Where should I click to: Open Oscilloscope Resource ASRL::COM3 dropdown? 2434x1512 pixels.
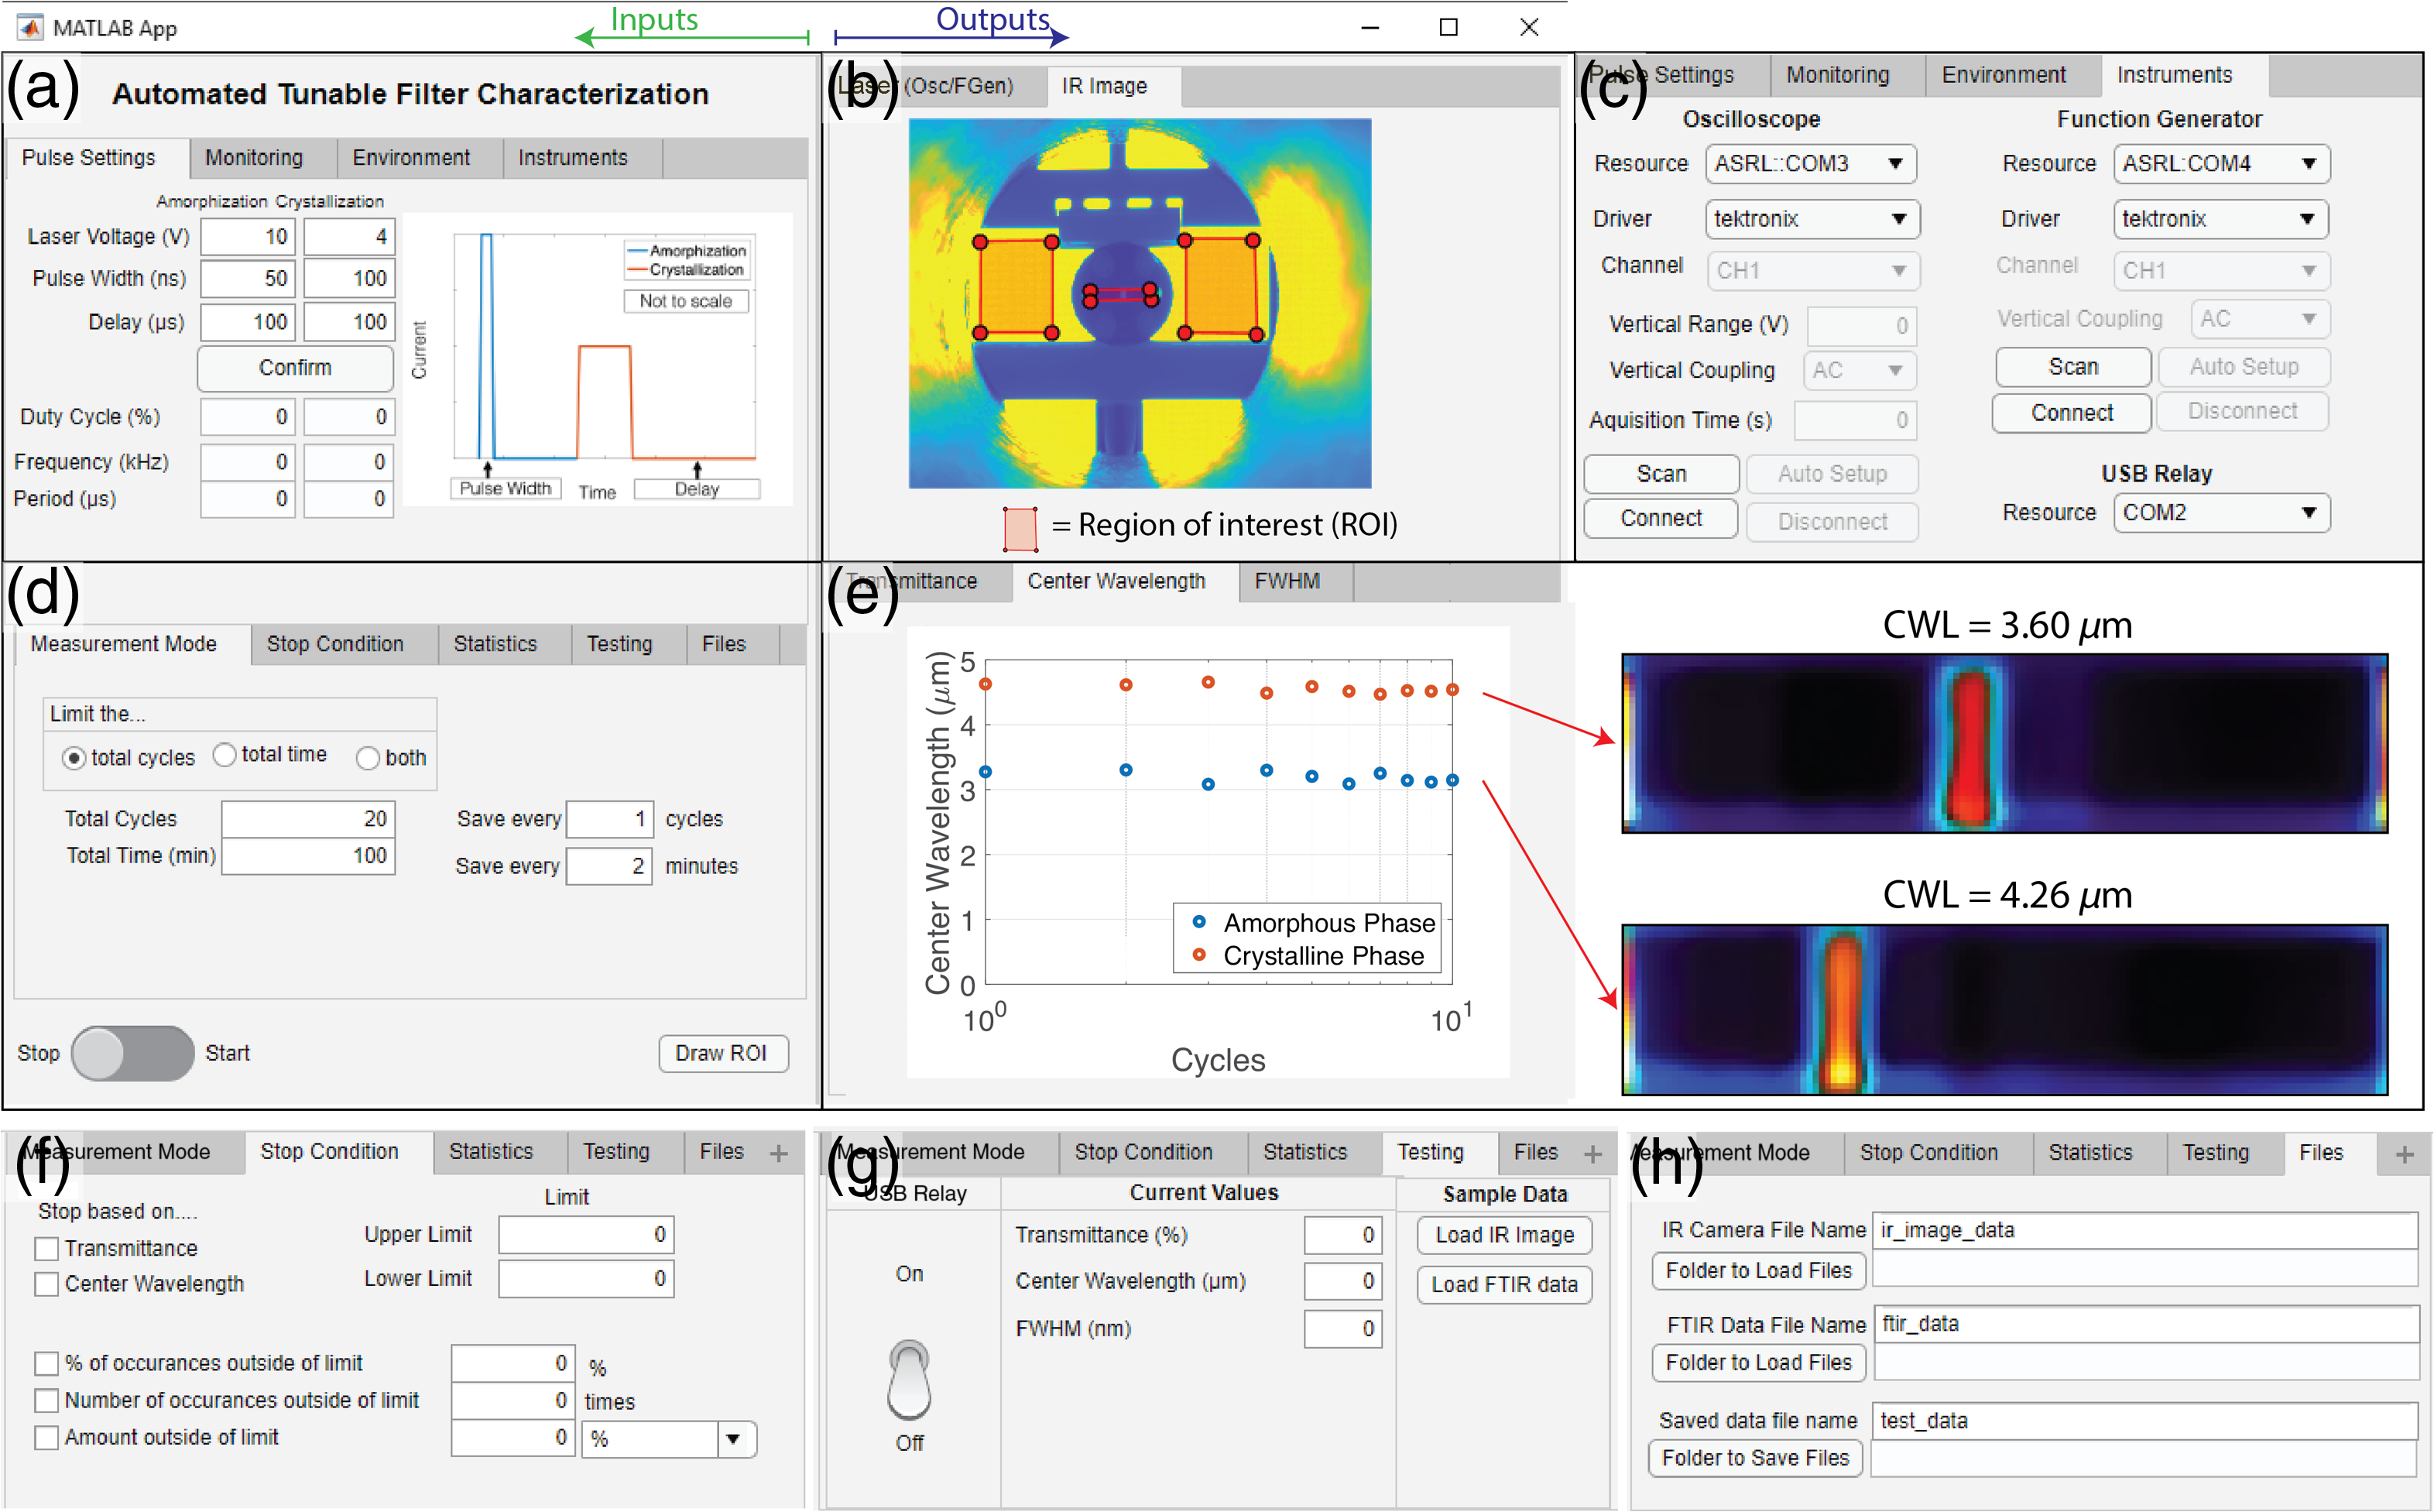coord(1811,164)
